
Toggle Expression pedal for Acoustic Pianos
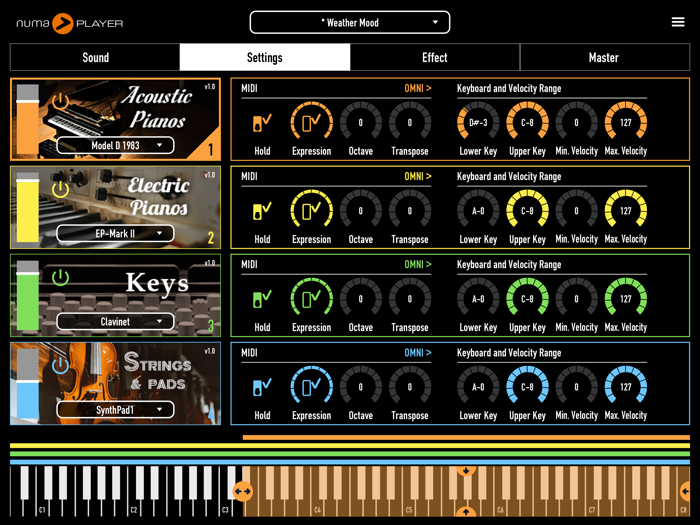point(312,122)
